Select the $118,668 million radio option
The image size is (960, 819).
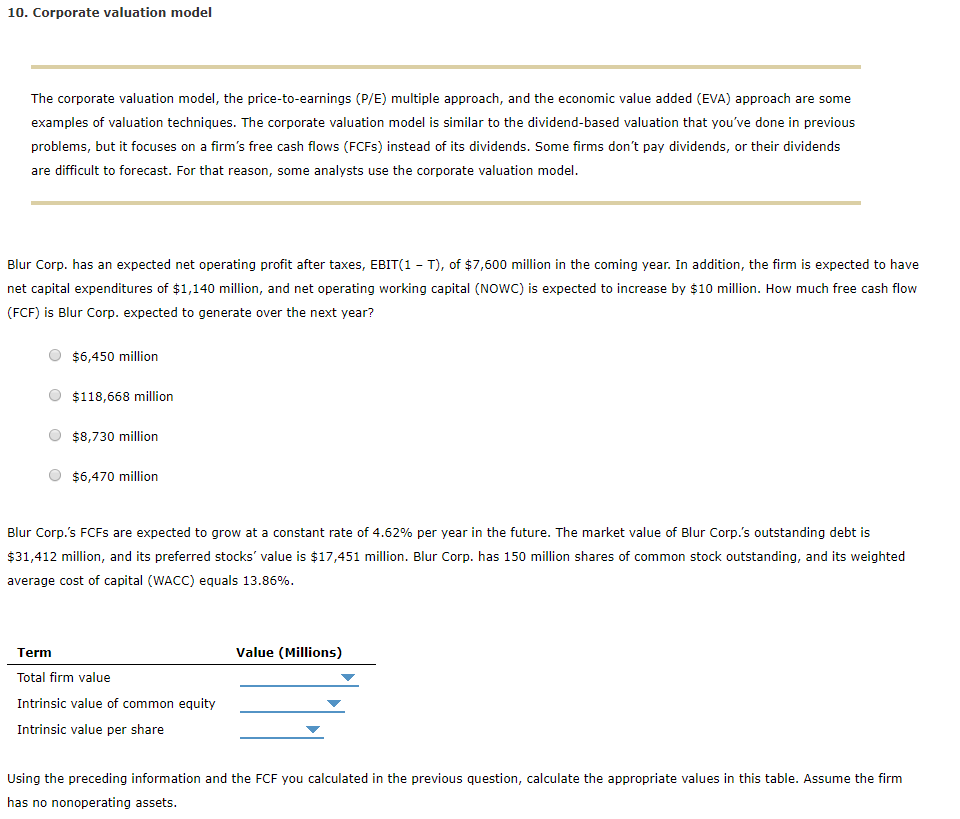55,395
